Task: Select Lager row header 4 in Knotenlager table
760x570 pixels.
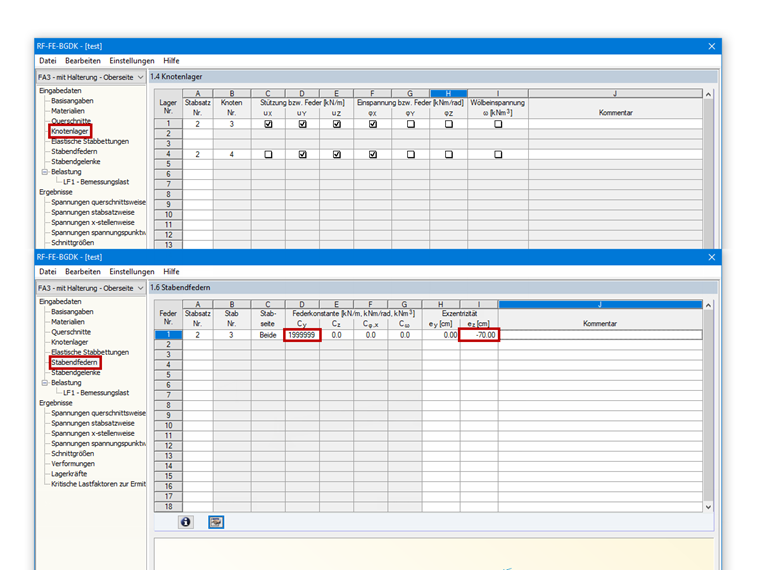Action: click(x=168, y=154)
